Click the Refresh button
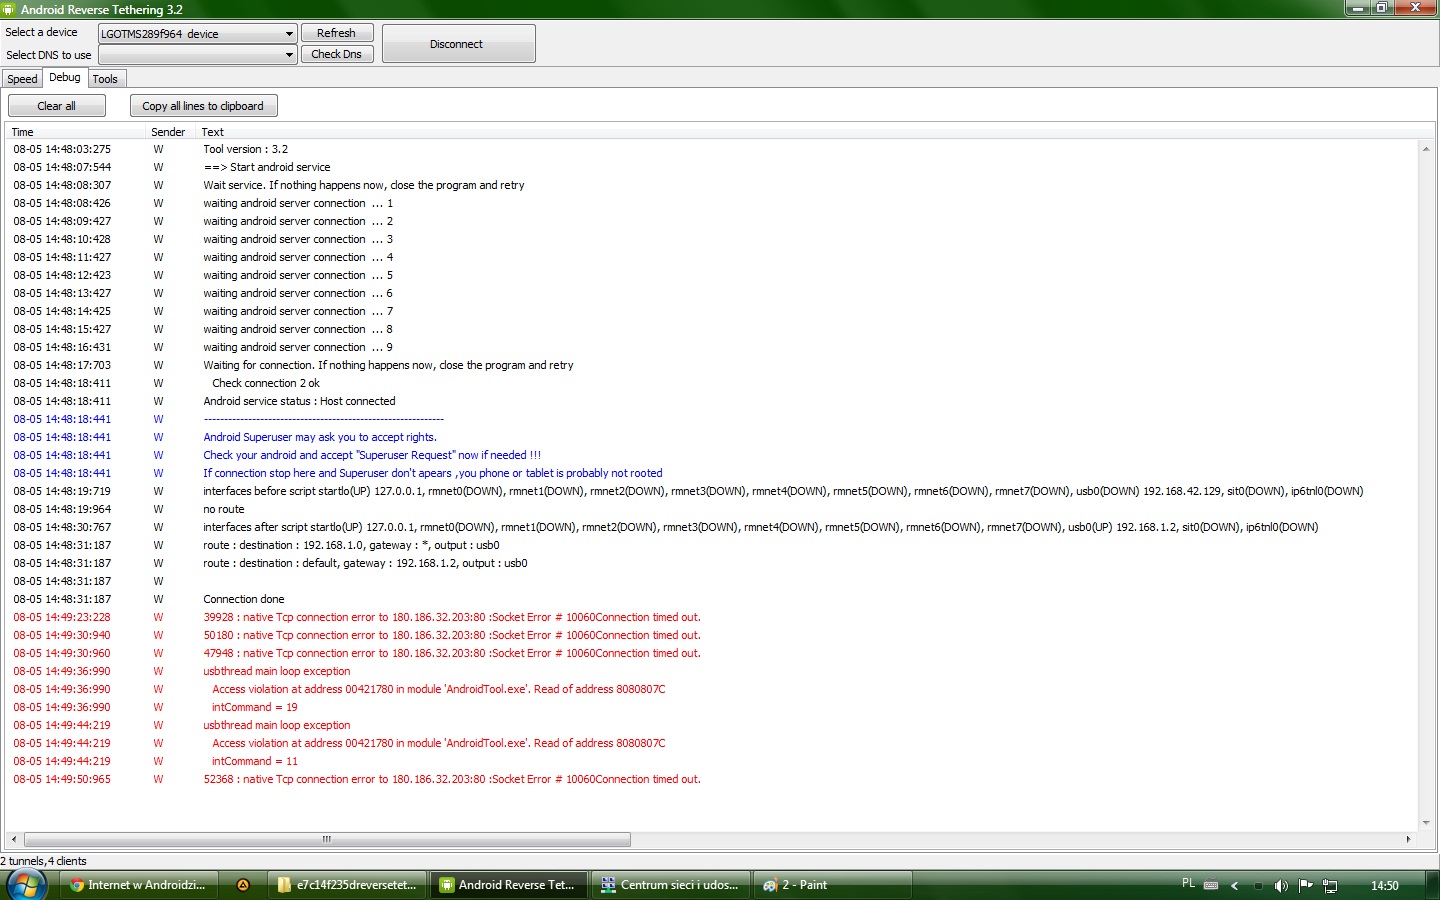This screenshot has width=1440, height=900. point(337,33)
